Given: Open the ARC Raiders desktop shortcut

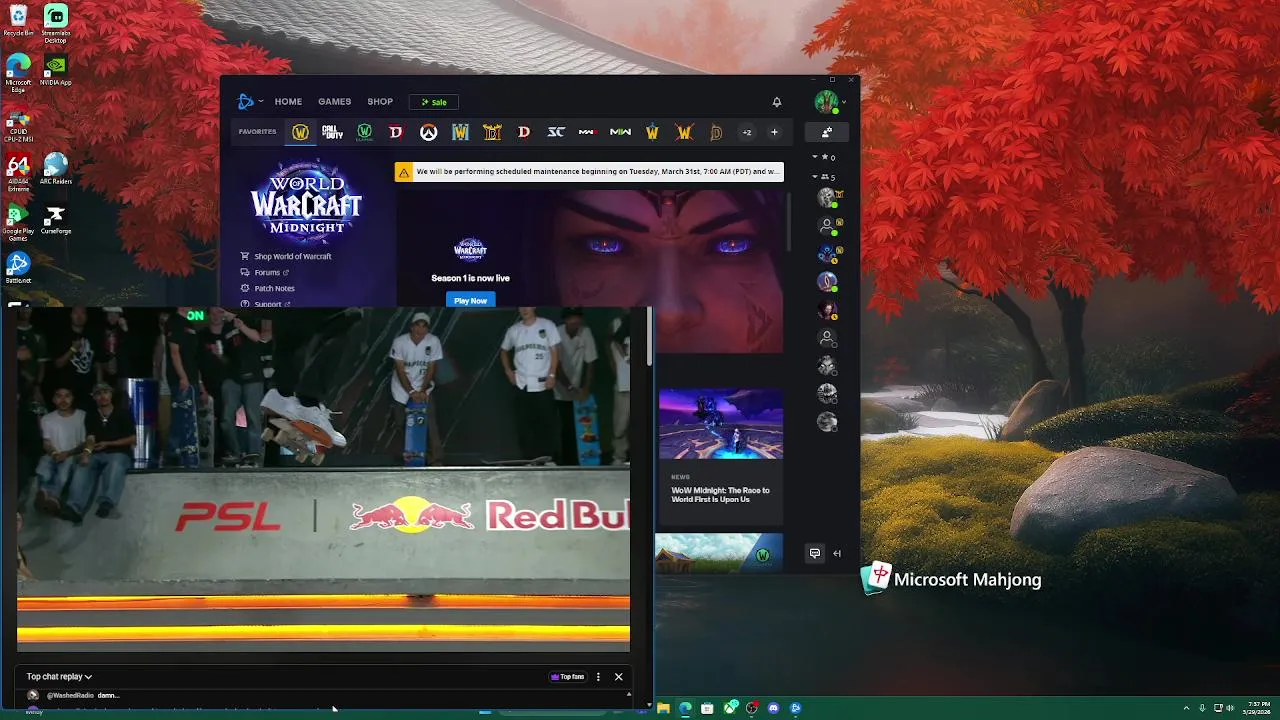Looking at the screenshot, I should pyautogui.click(x=56, y=169).
